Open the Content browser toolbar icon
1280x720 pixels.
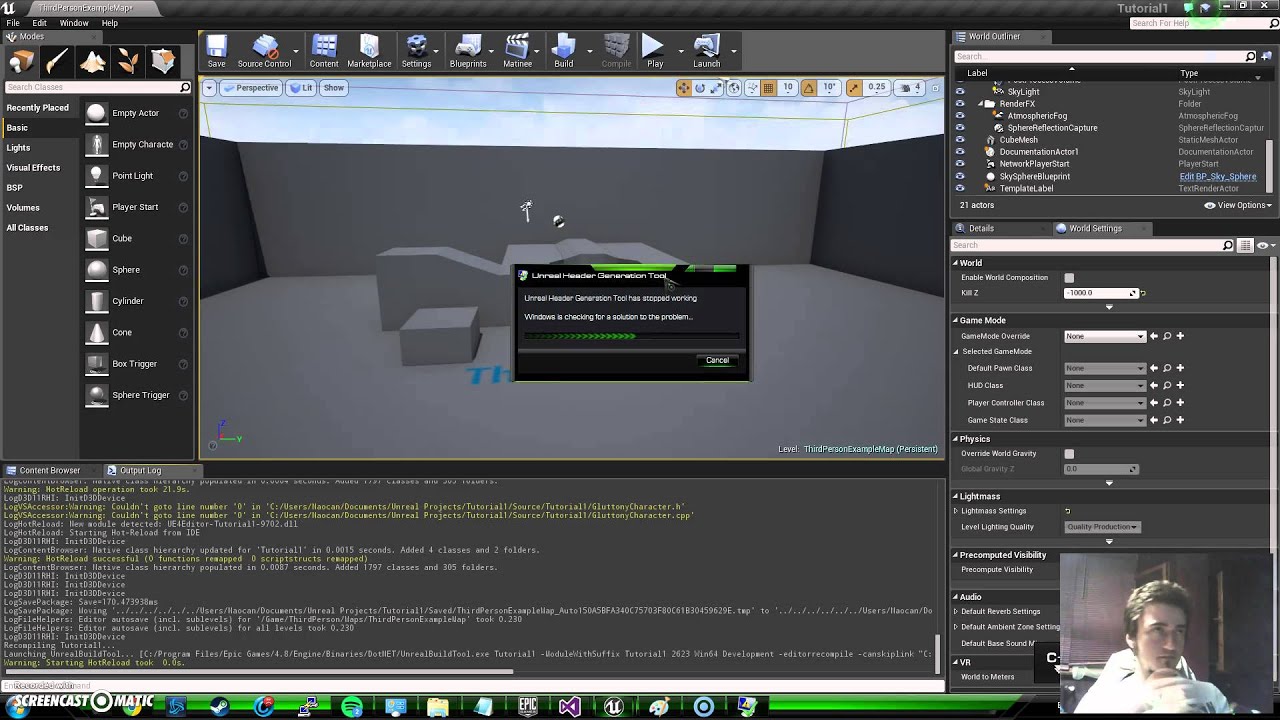(324, 51)
